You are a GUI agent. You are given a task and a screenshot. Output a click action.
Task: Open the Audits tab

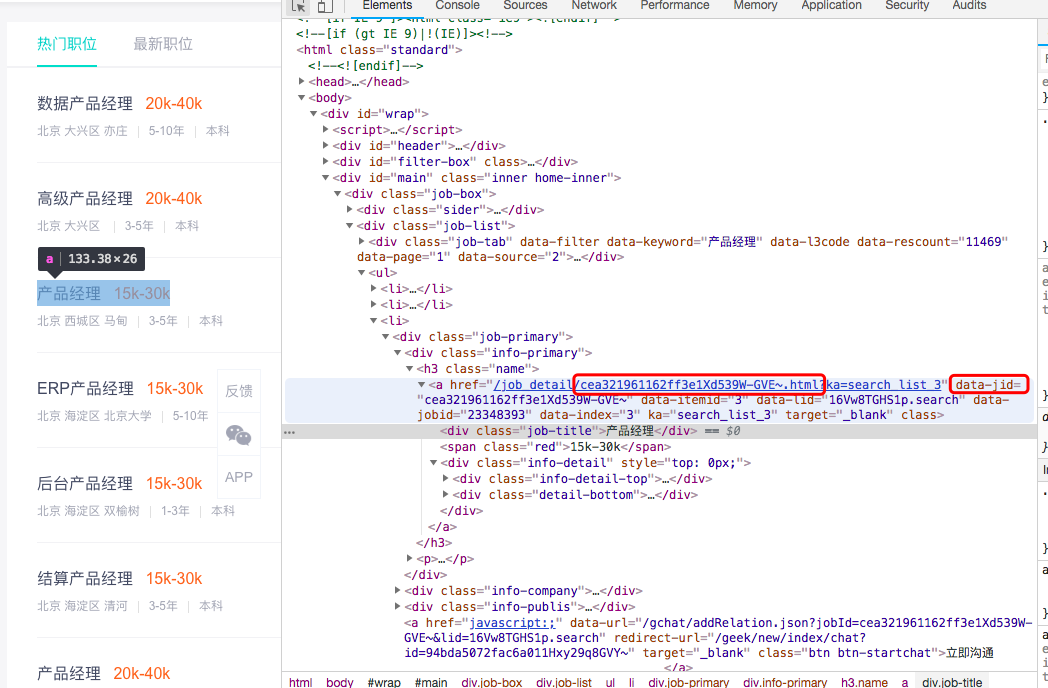969,5
